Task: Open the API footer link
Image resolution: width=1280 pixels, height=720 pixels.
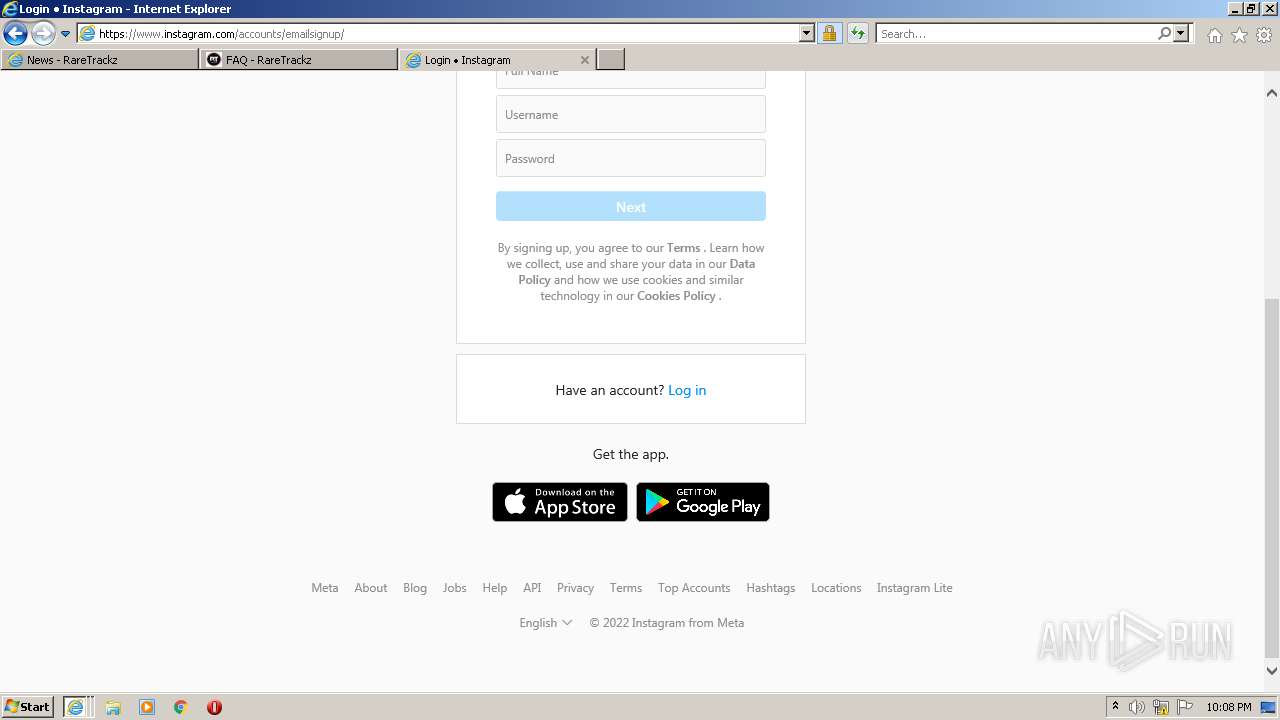Action: [x=532, y=588]
